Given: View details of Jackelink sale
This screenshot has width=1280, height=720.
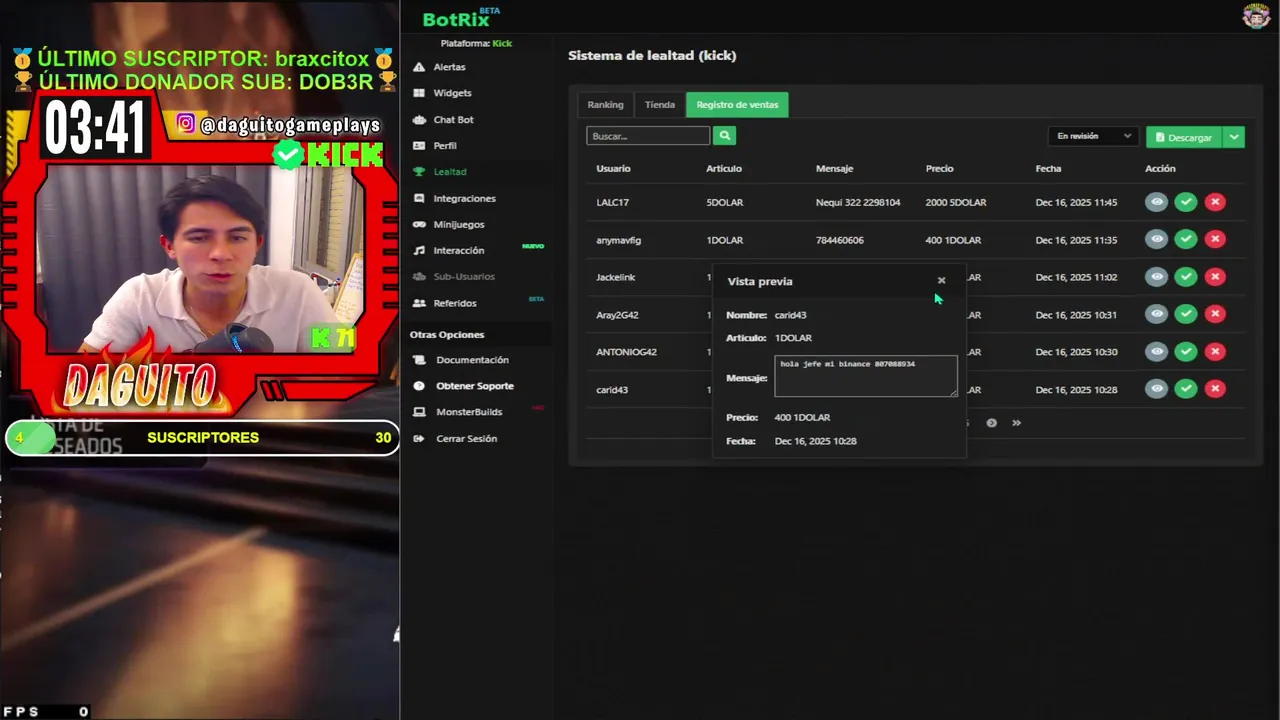Looking at the screenshot, I should (1156, 277).
